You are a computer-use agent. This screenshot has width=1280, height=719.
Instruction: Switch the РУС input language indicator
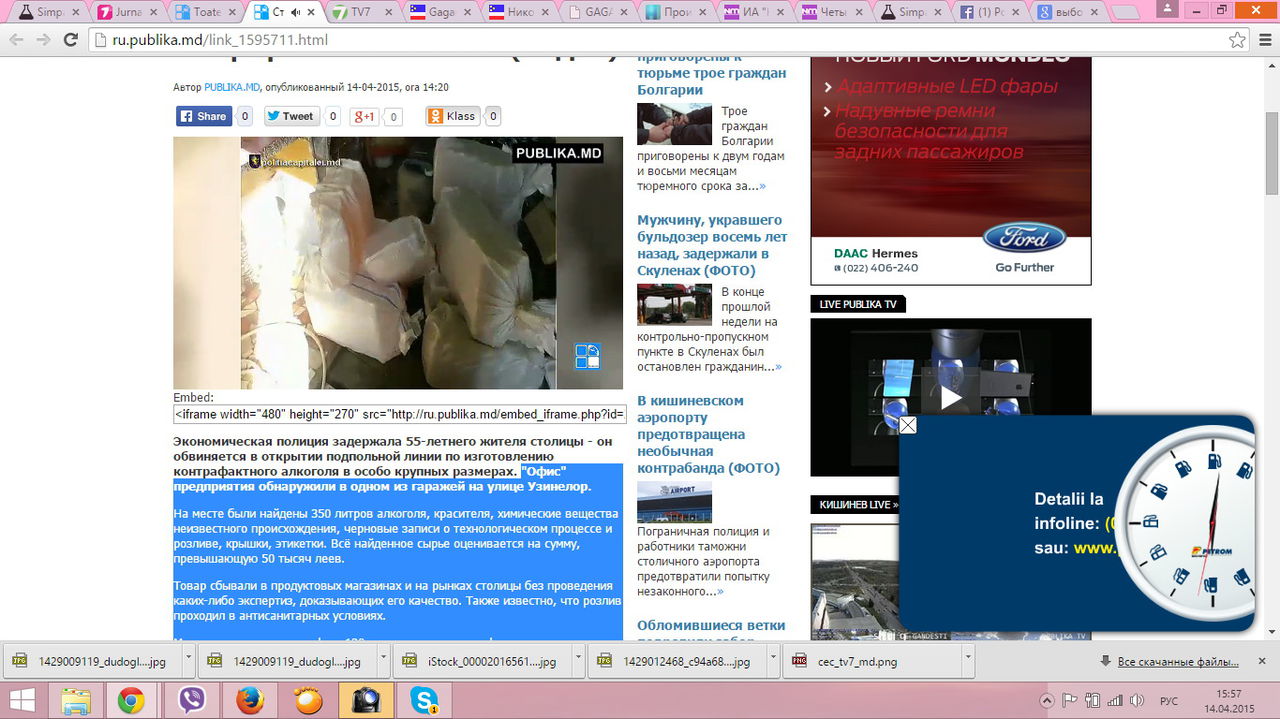click(x=1168, y=701)
